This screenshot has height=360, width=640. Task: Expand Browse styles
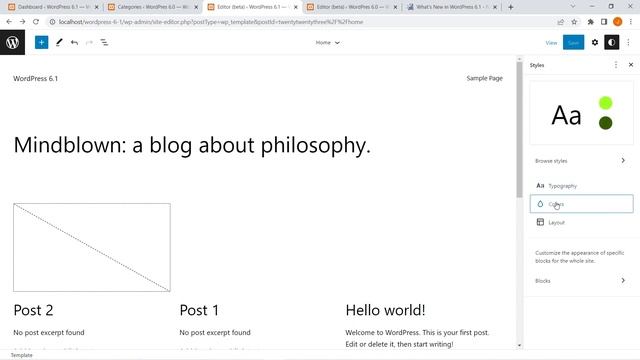(x=581, y=161)
